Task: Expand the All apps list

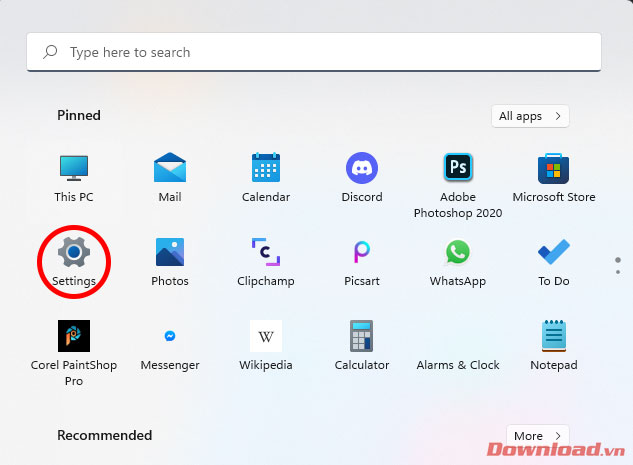Action: (530, 116)
